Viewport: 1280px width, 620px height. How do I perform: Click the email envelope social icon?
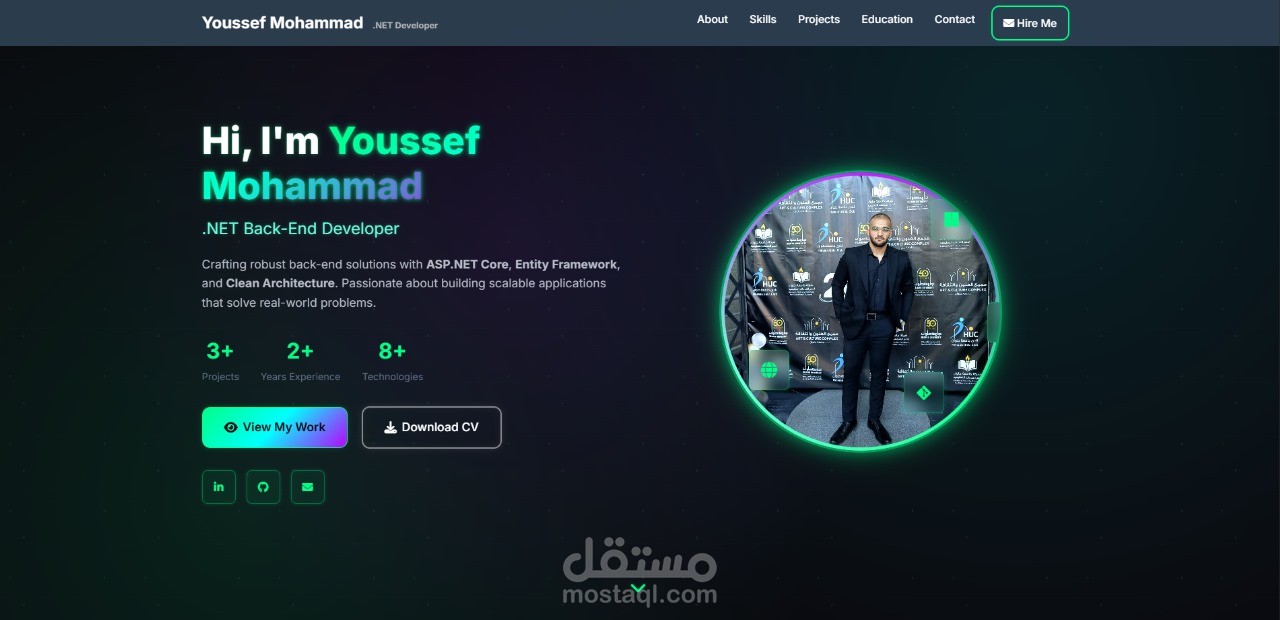(308, 487)
